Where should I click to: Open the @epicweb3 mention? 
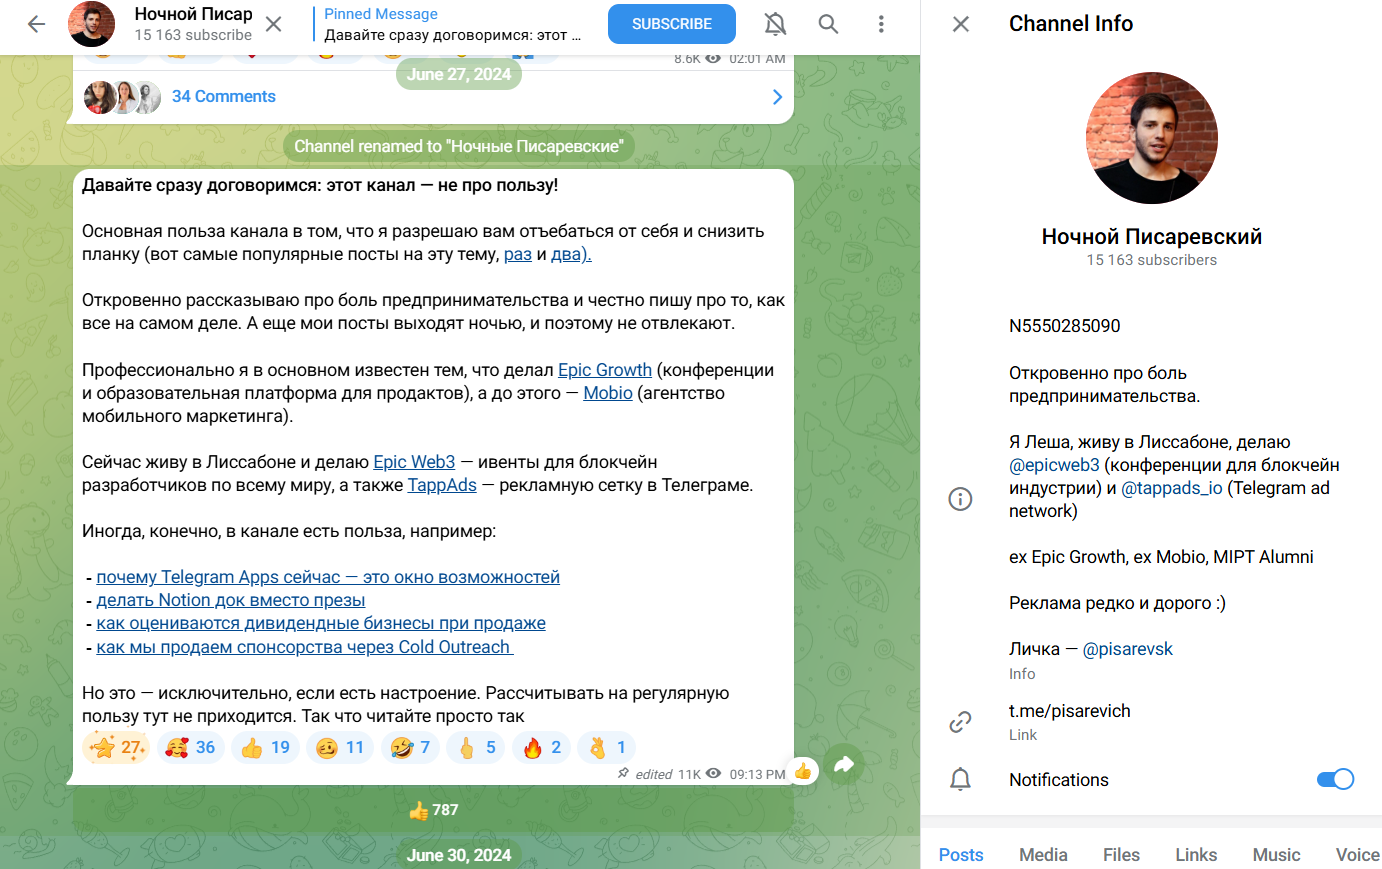[x=1054, y=465]
